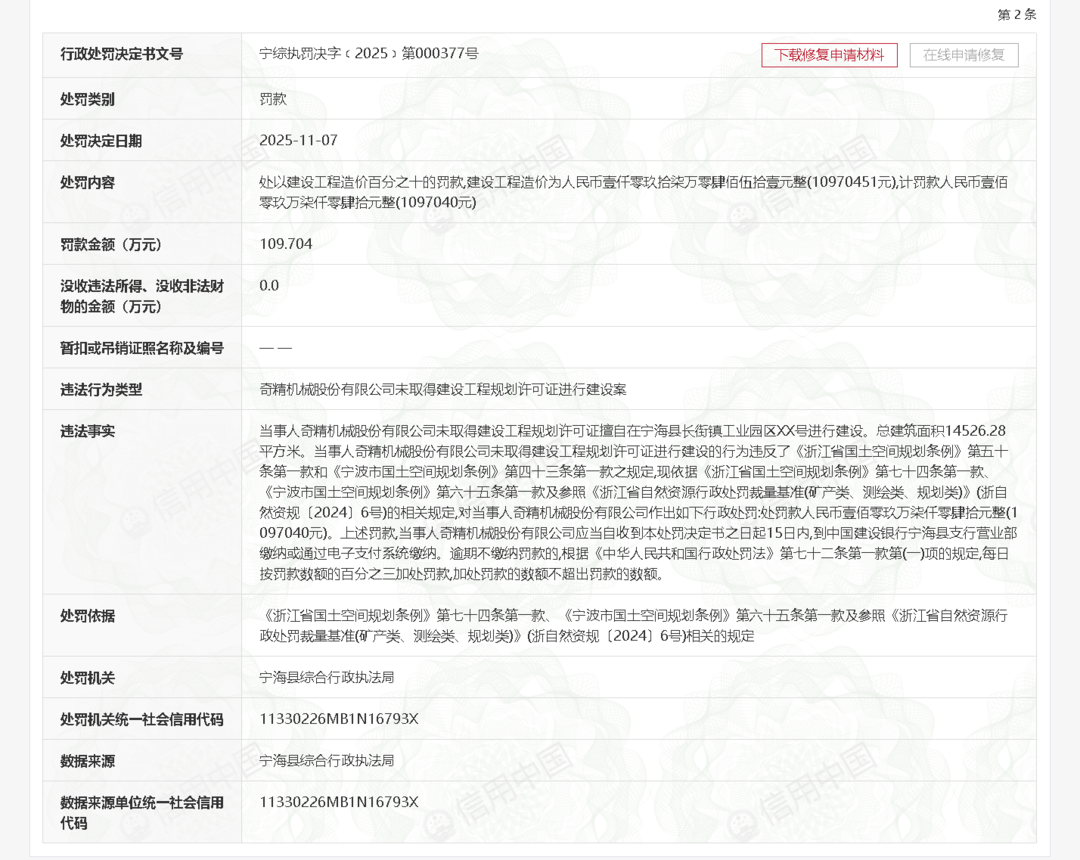
Task: Select the fine amount 109.704
Action: [286, 244]
